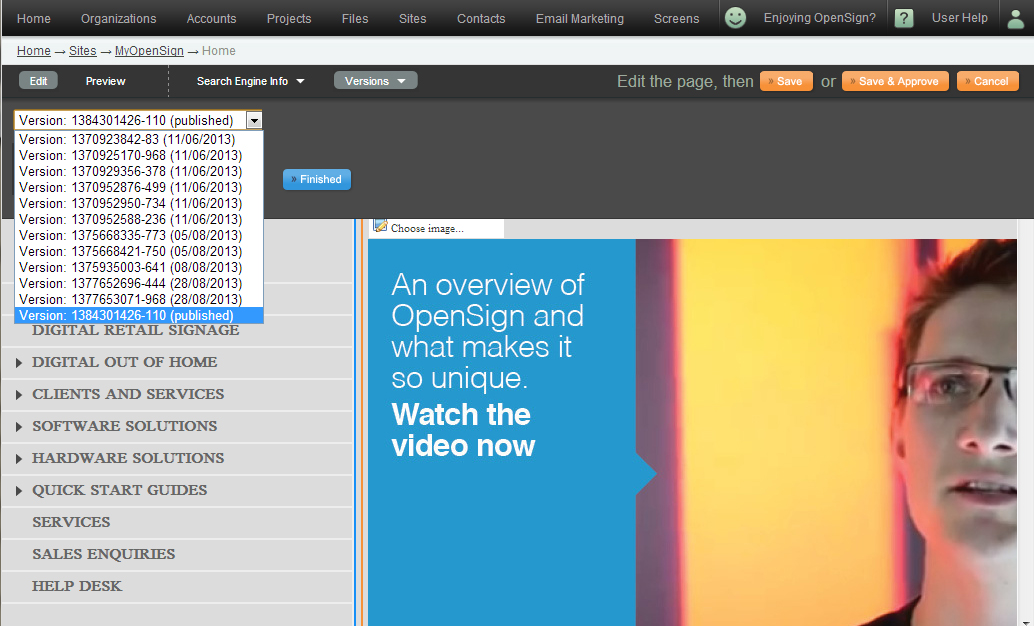Select version 1377652696-444 (28/08/2013)
1034x626 pixels.
(138, 284)
